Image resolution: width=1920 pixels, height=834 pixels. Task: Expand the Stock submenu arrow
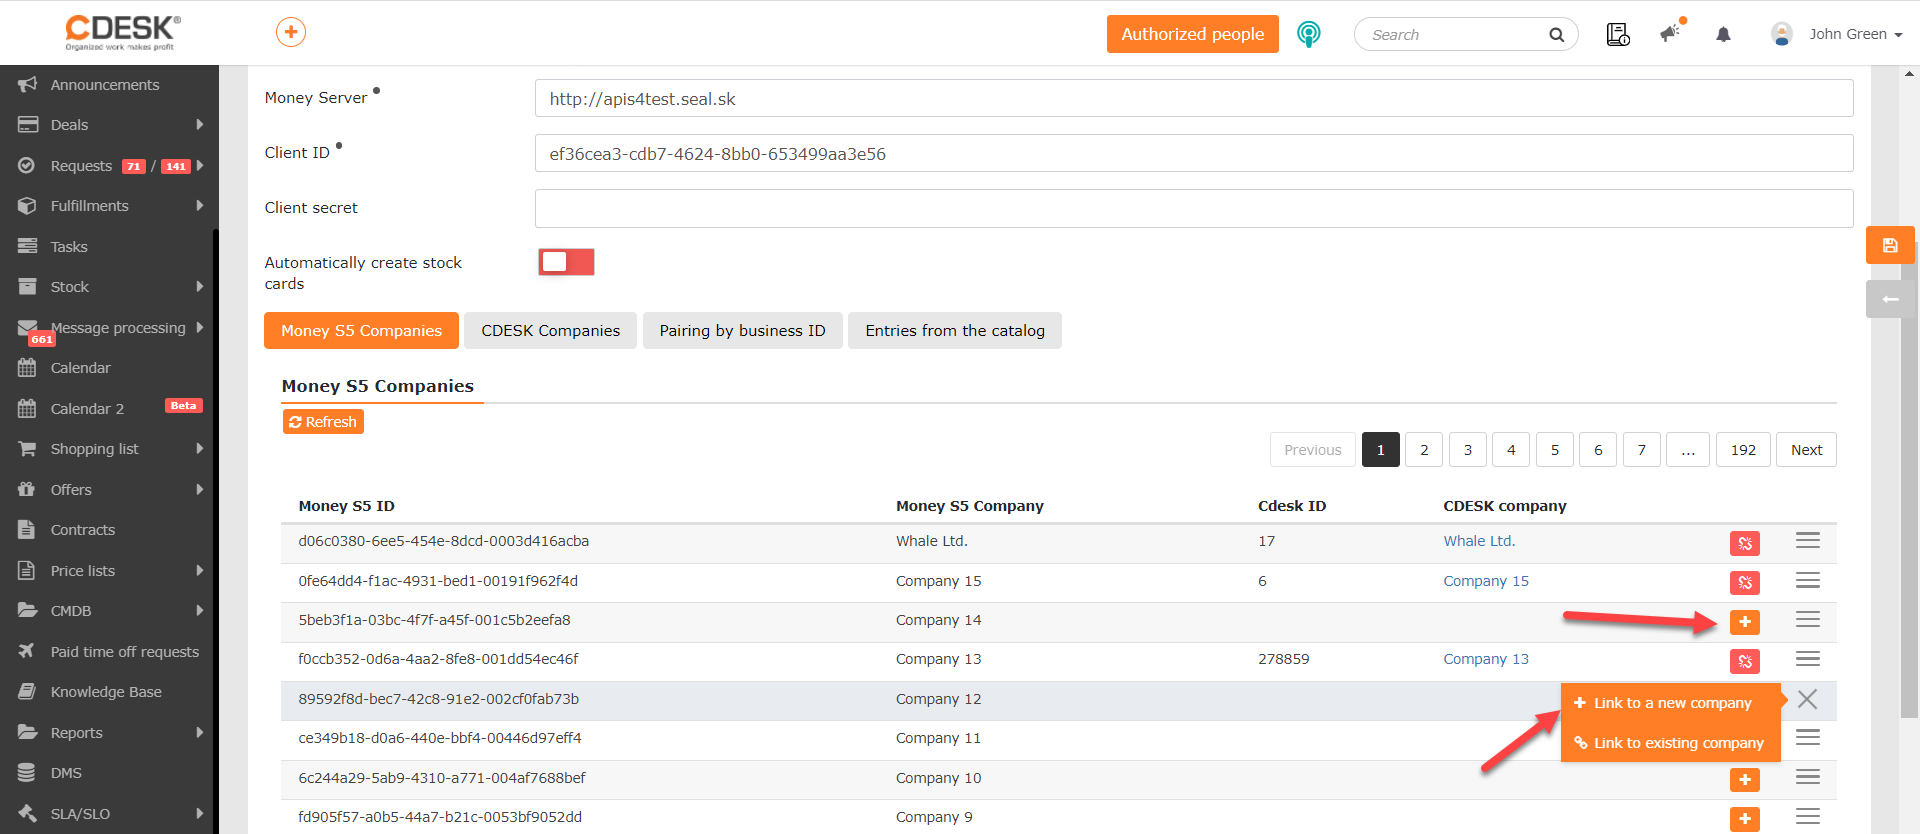200,287
